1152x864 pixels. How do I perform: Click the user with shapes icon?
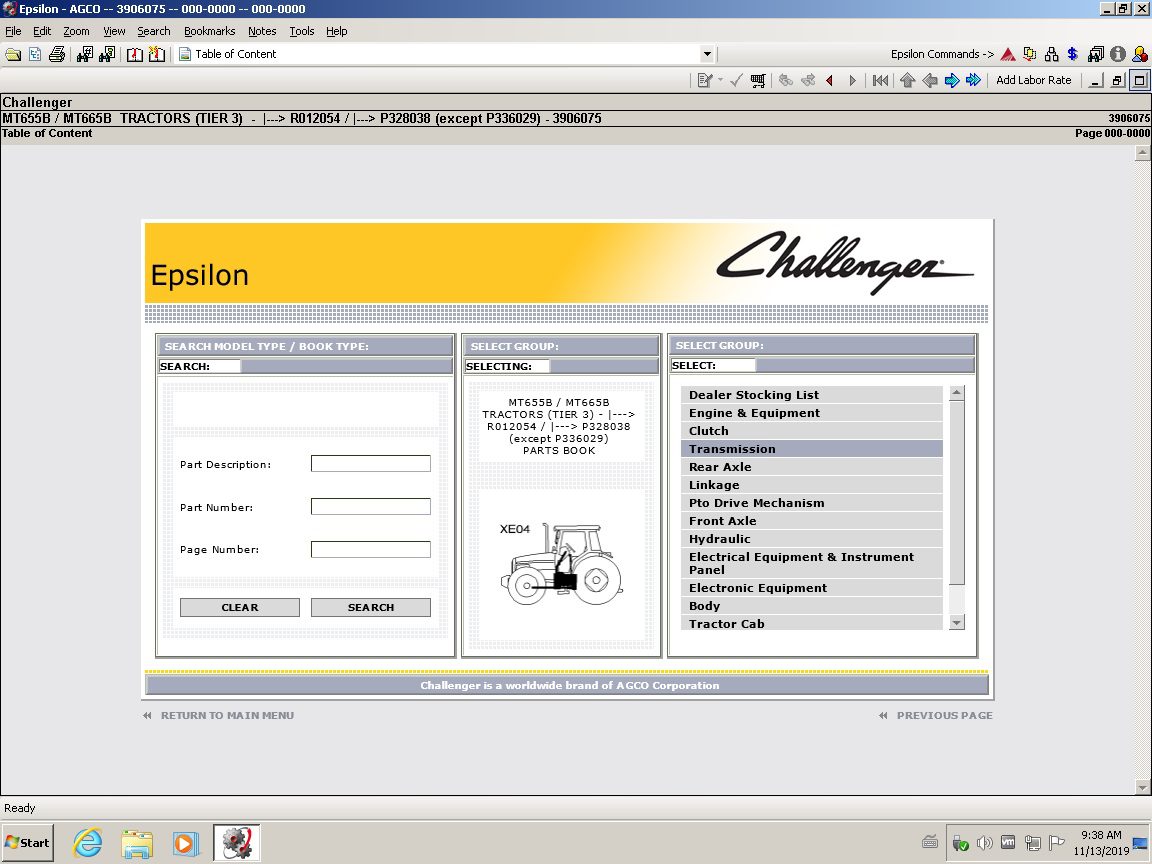pos(1140,54)
